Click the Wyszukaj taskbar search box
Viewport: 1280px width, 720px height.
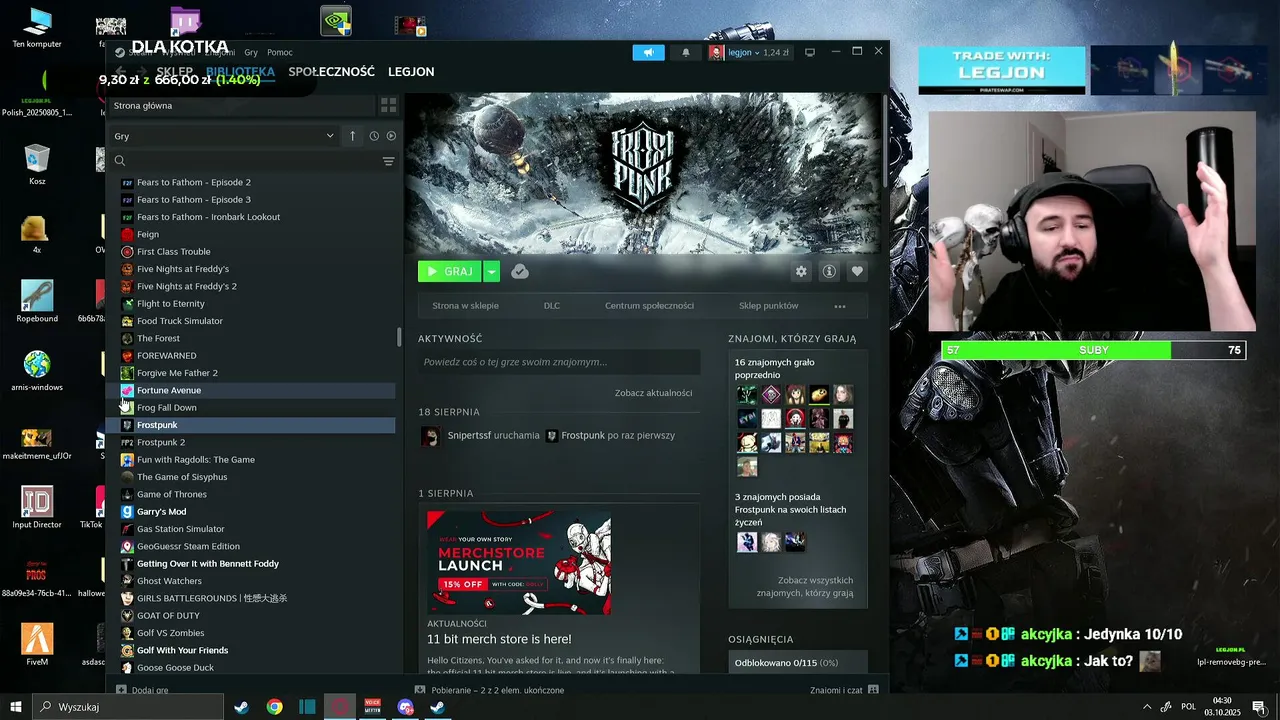[x=128, y=707]
